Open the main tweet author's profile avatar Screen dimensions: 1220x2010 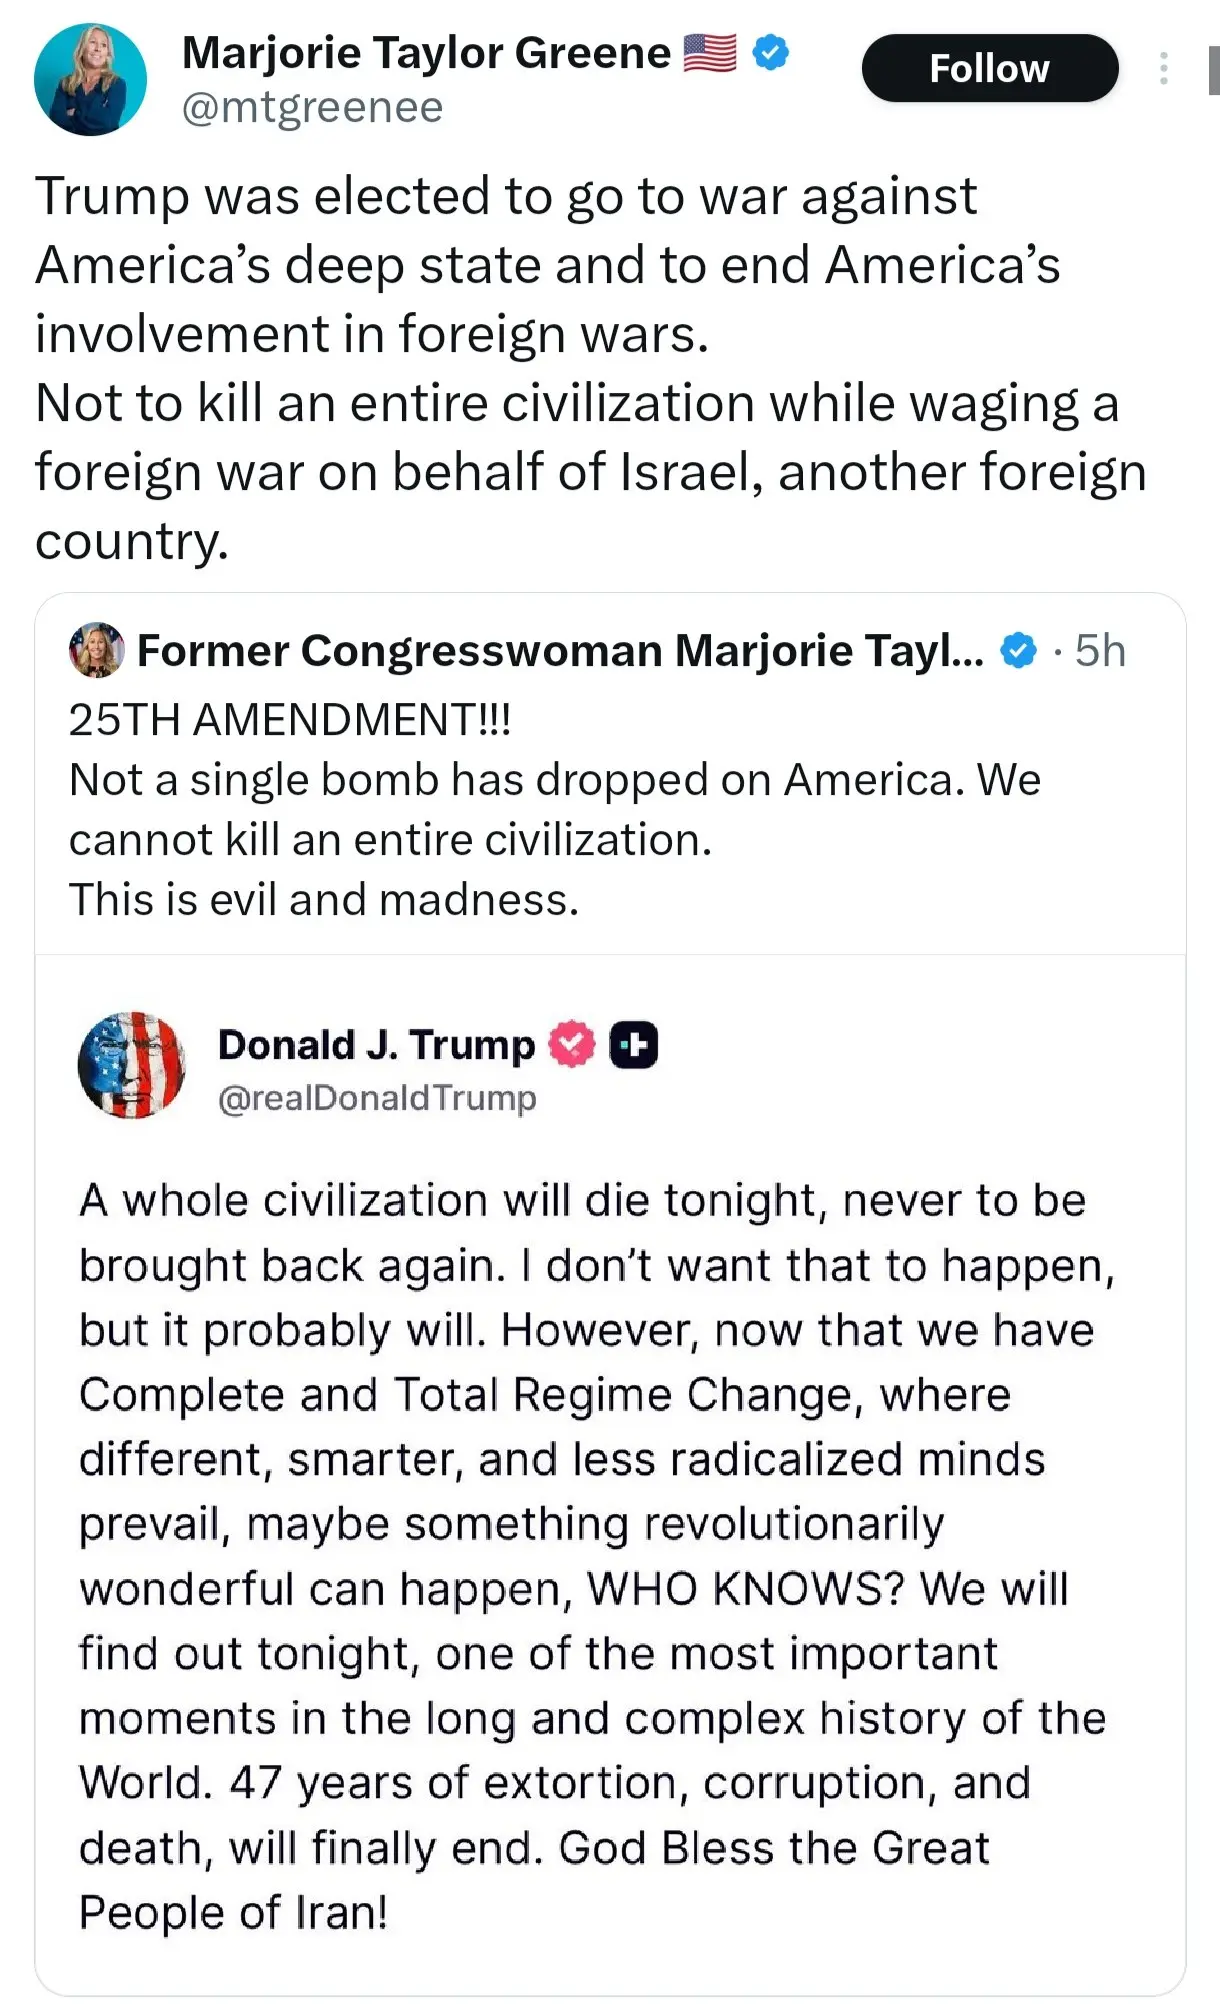coord(90,80)
